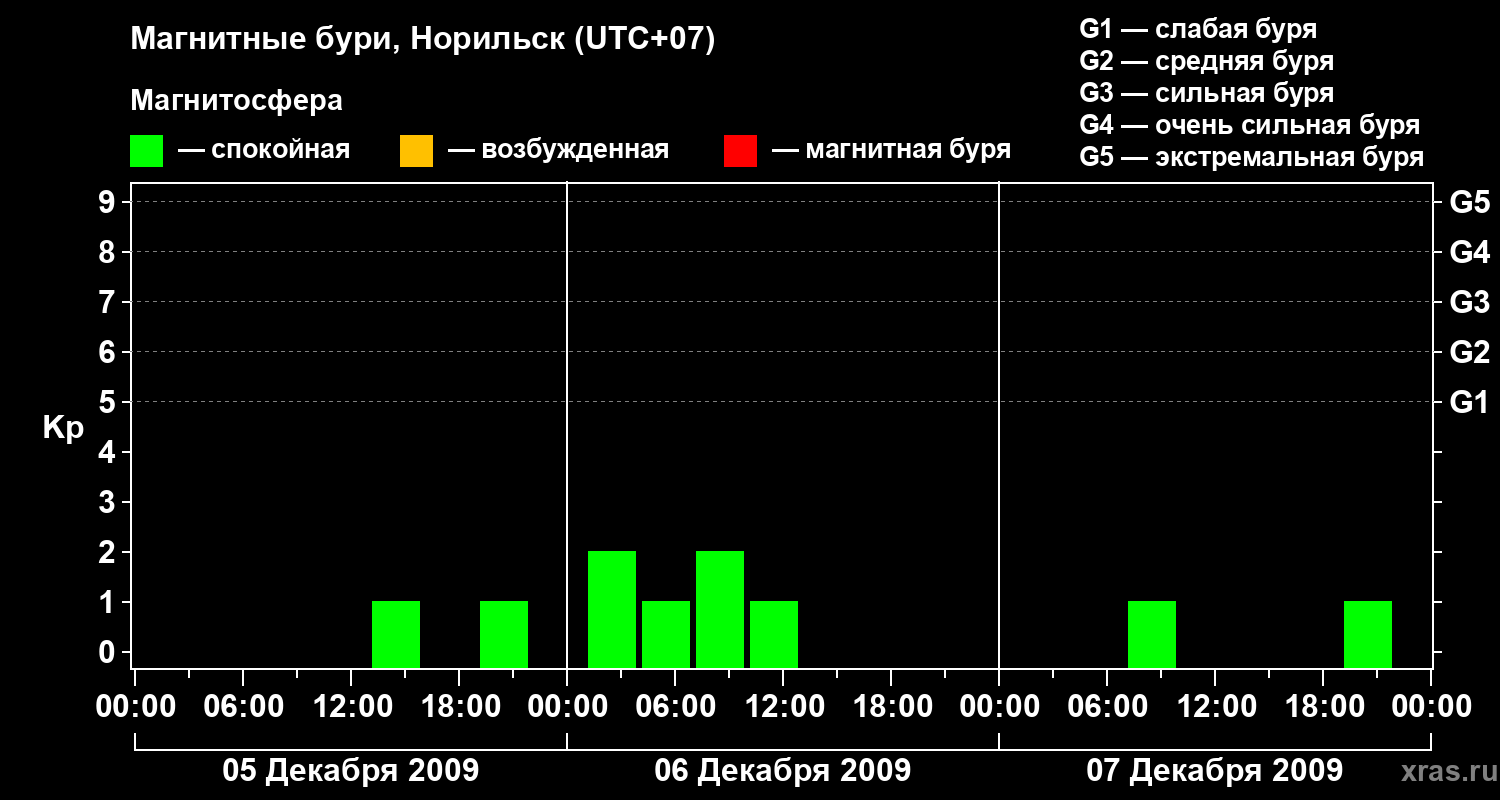Click 'G3 — сильная буря' legend line
1500x800 pixels.
[x=1207, y=93]
